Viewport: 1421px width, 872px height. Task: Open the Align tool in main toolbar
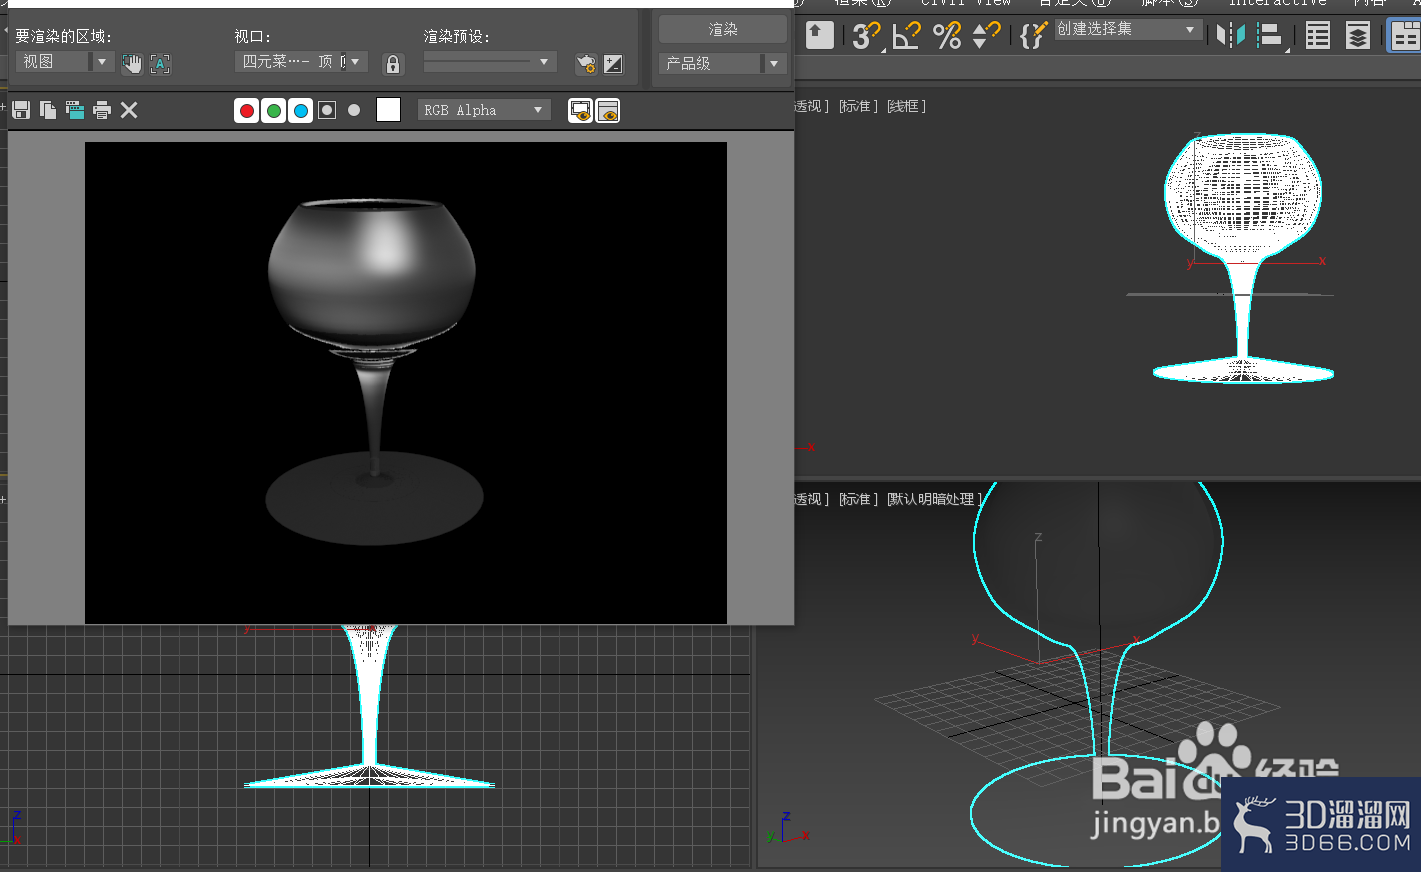1270,35
